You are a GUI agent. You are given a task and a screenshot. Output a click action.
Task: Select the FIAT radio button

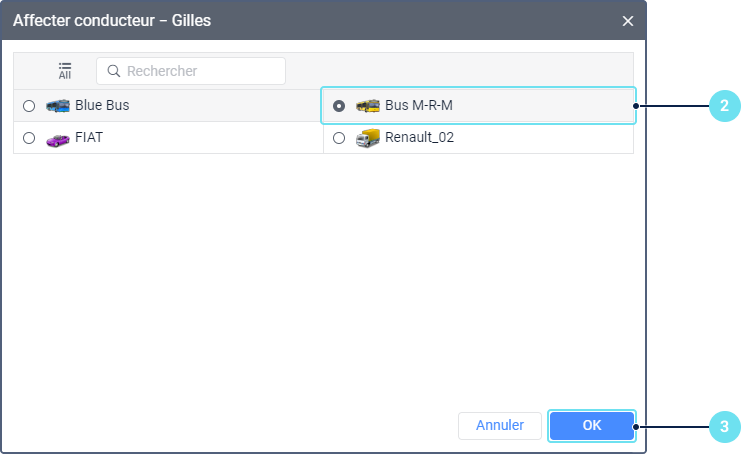coord(29,138)
